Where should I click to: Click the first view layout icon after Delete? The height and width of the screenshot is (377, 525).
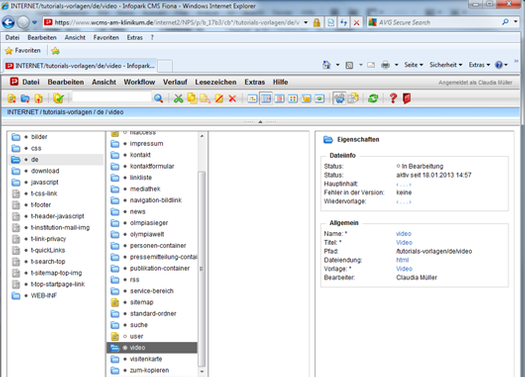point(252,98)
